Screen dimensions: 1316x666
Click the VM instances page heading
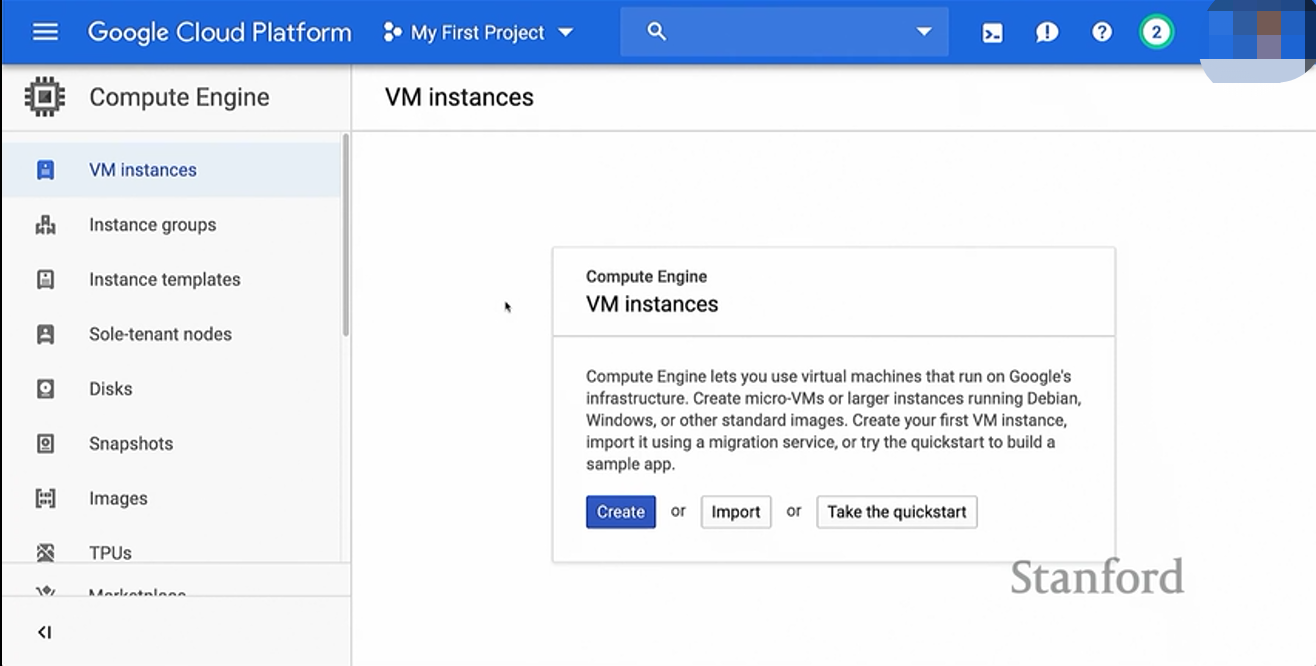pyautogui.click(x=459, y=97)
